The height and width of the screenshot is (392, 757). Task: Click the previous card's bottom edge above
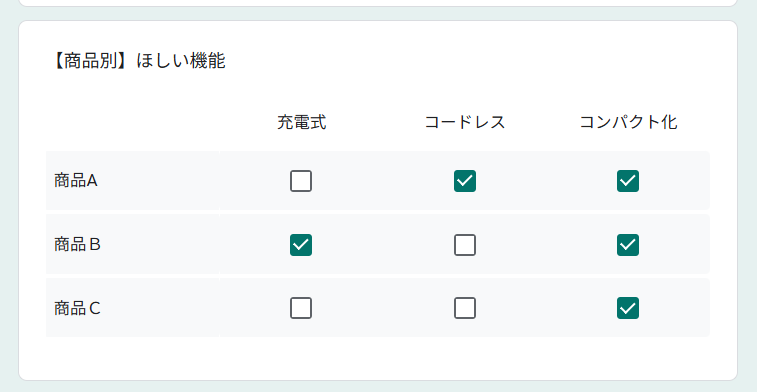(x=378, y=5)
